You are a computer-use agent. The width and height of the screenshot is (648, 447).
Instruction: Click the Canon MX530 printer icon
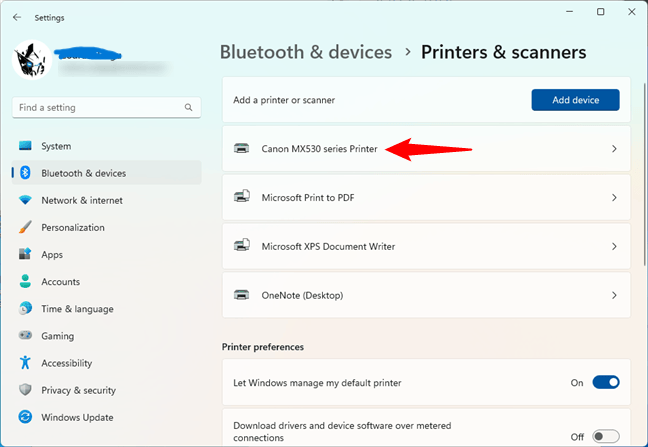click(x=241, y=148)
